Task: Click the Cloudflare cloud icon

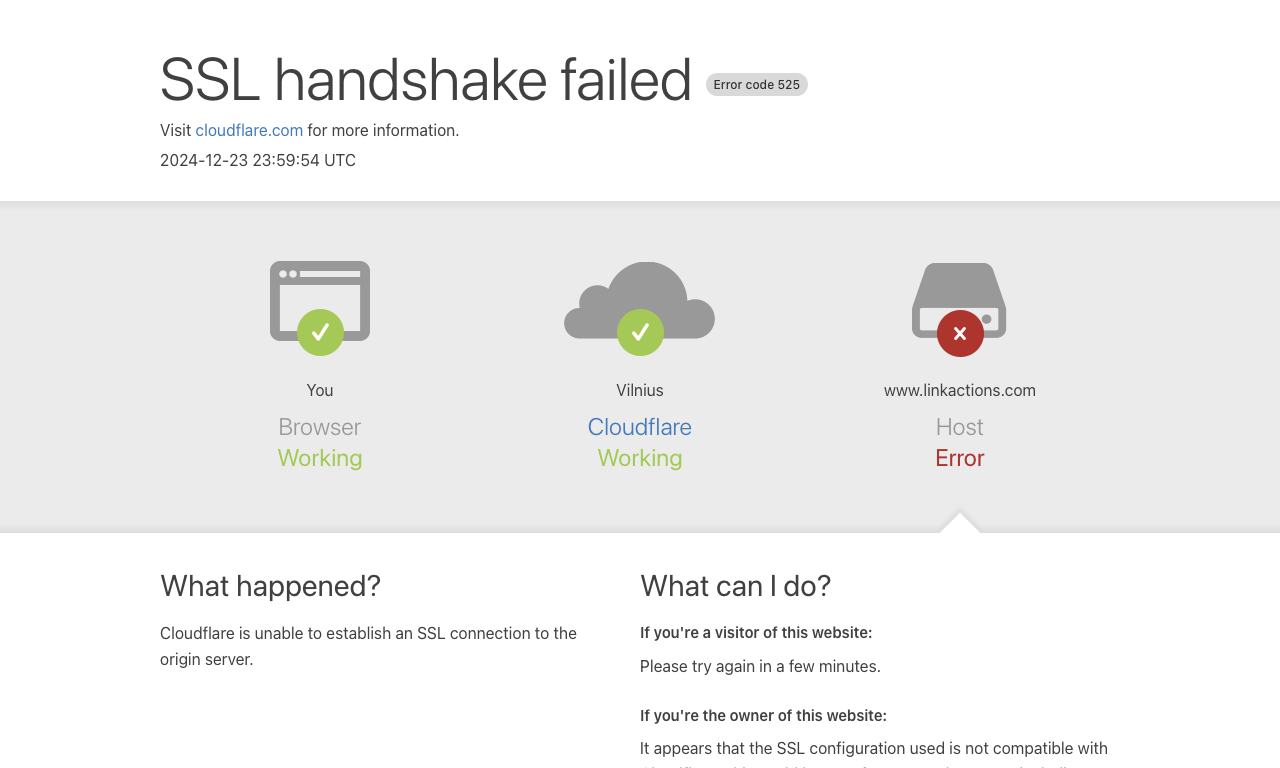Action: tap(640, 300)
